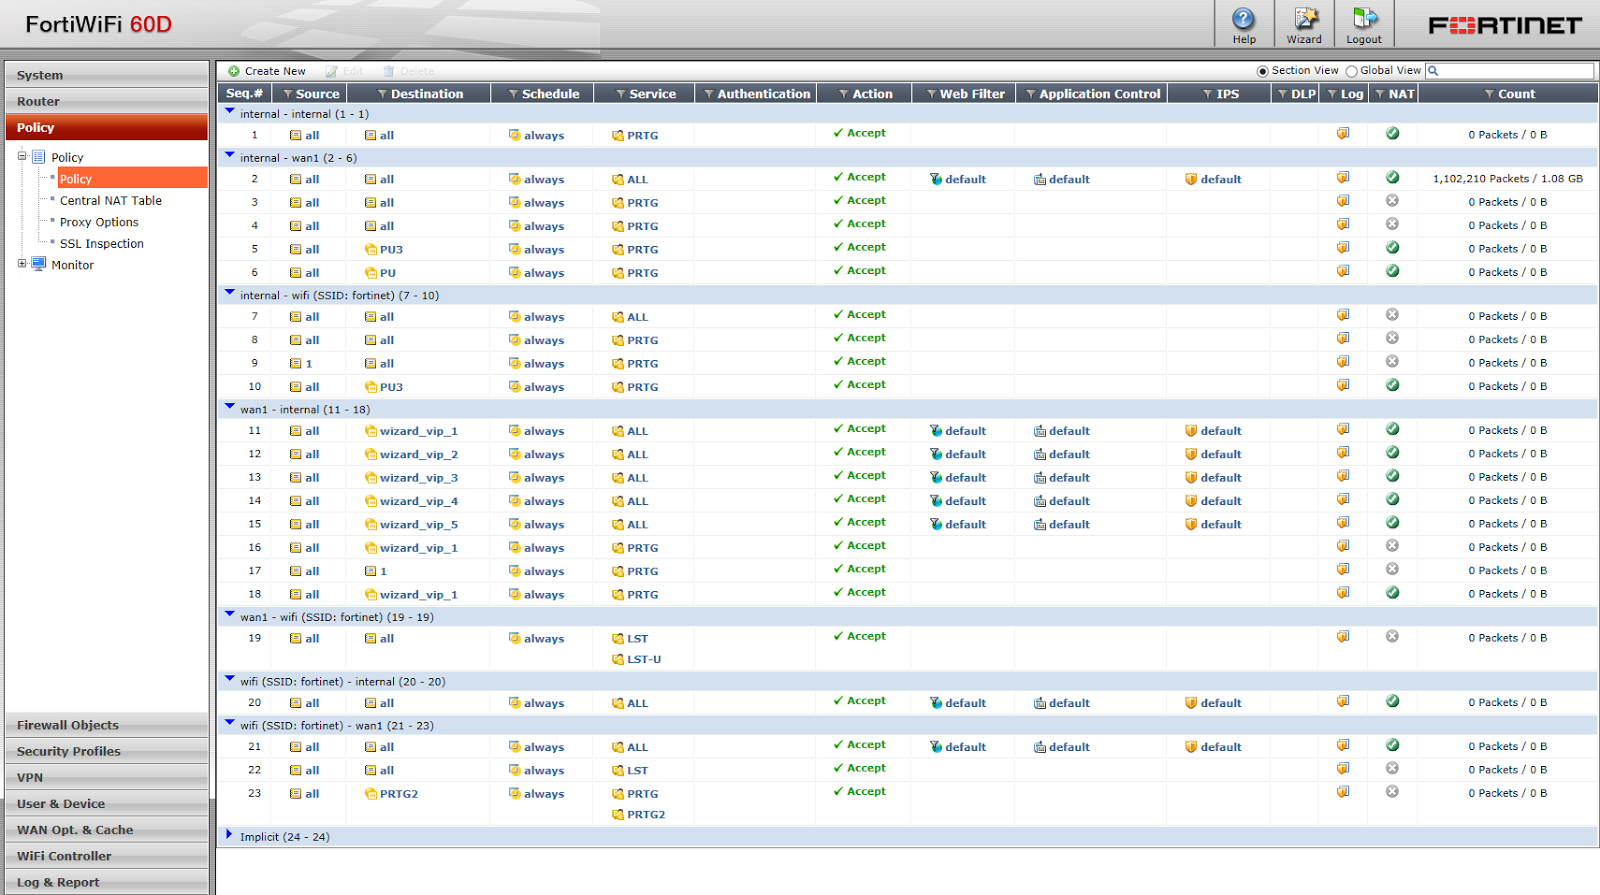Open the System menu section
Image resolution: width=1600 pixels, height=895 pixels.
(x=107, y=75)
